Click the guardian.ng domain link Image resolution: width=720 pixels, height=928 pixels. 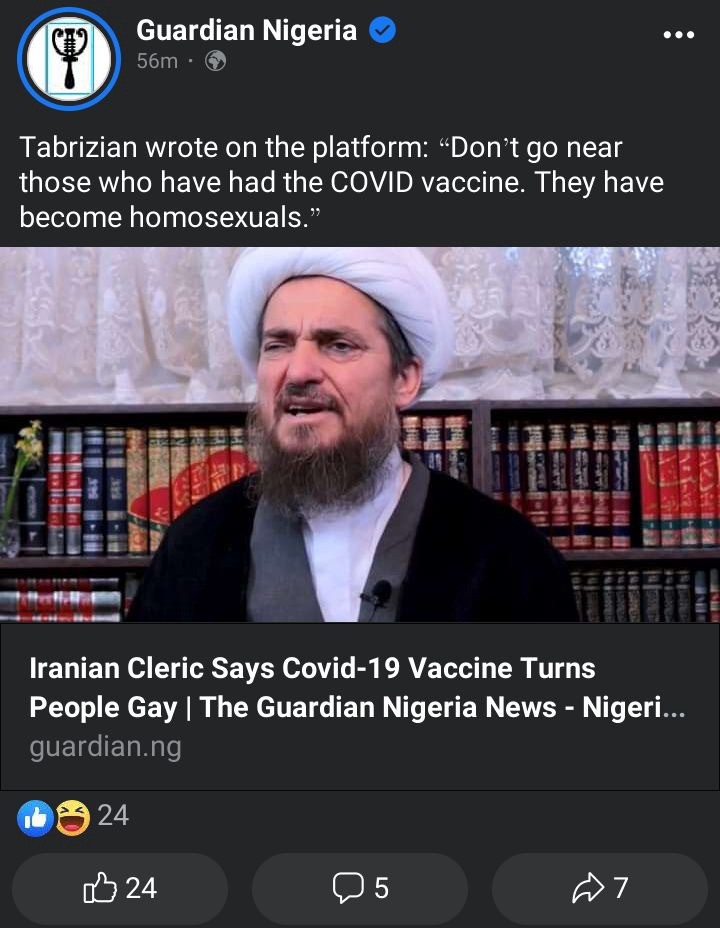(x=105, y=746)
